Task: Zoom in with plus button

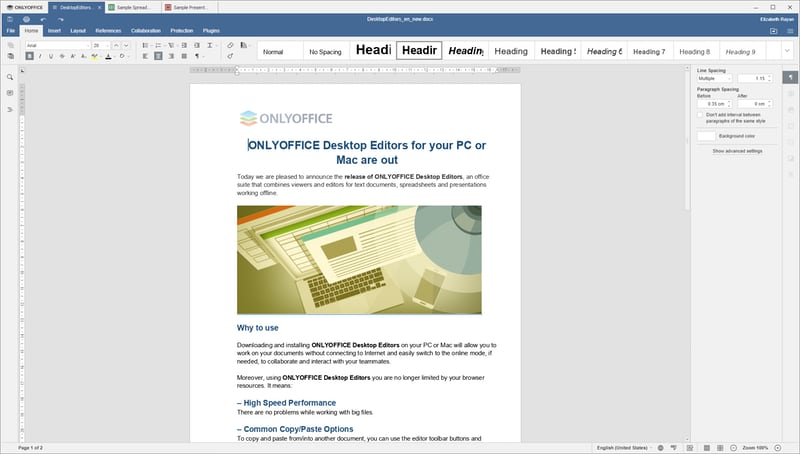Action: click(x=778, y=448)
